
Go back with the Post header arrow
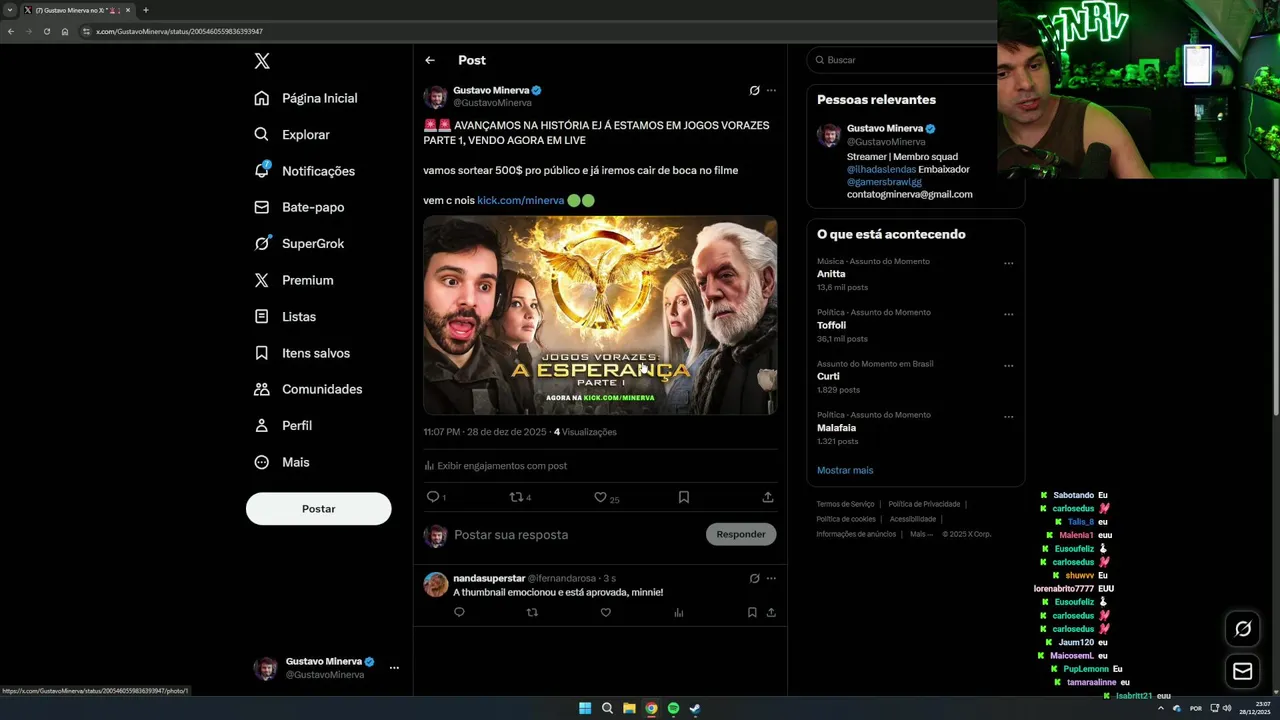[x=430, y=60]
